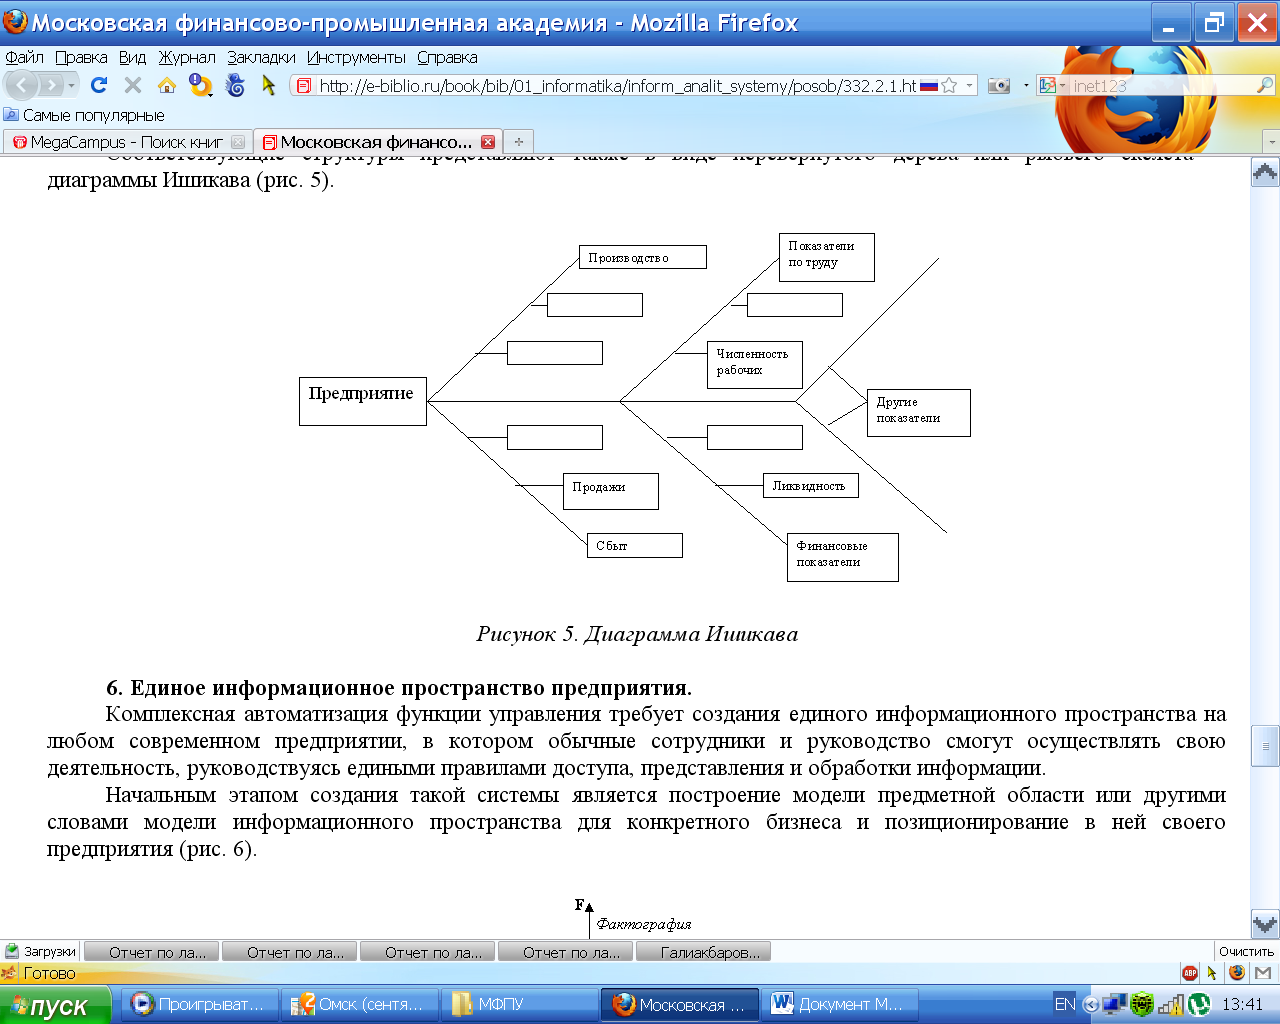This screenshot has width=1280, height=1024.
Task: Click the Численность рабочих diagram box
Action: click(x=755, y=365)
